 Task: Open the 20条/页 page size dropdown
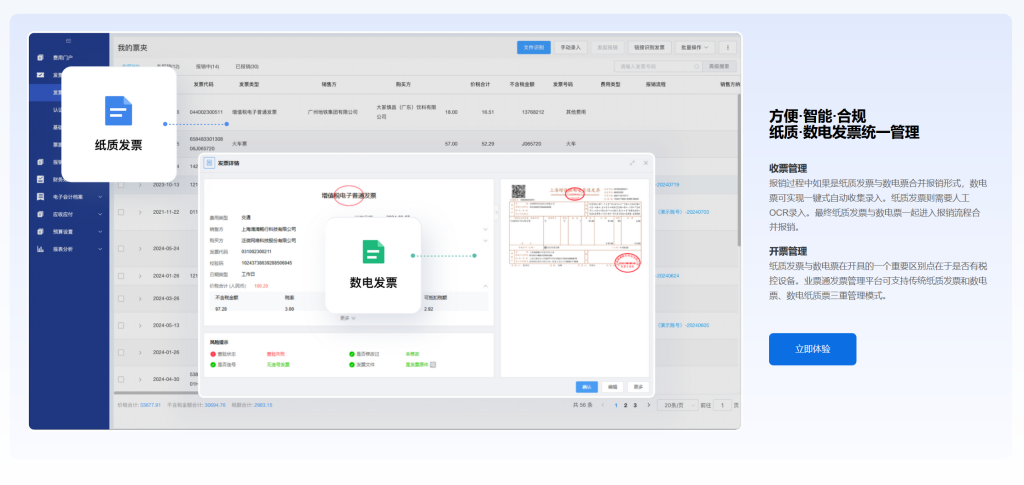coord(675,405)
